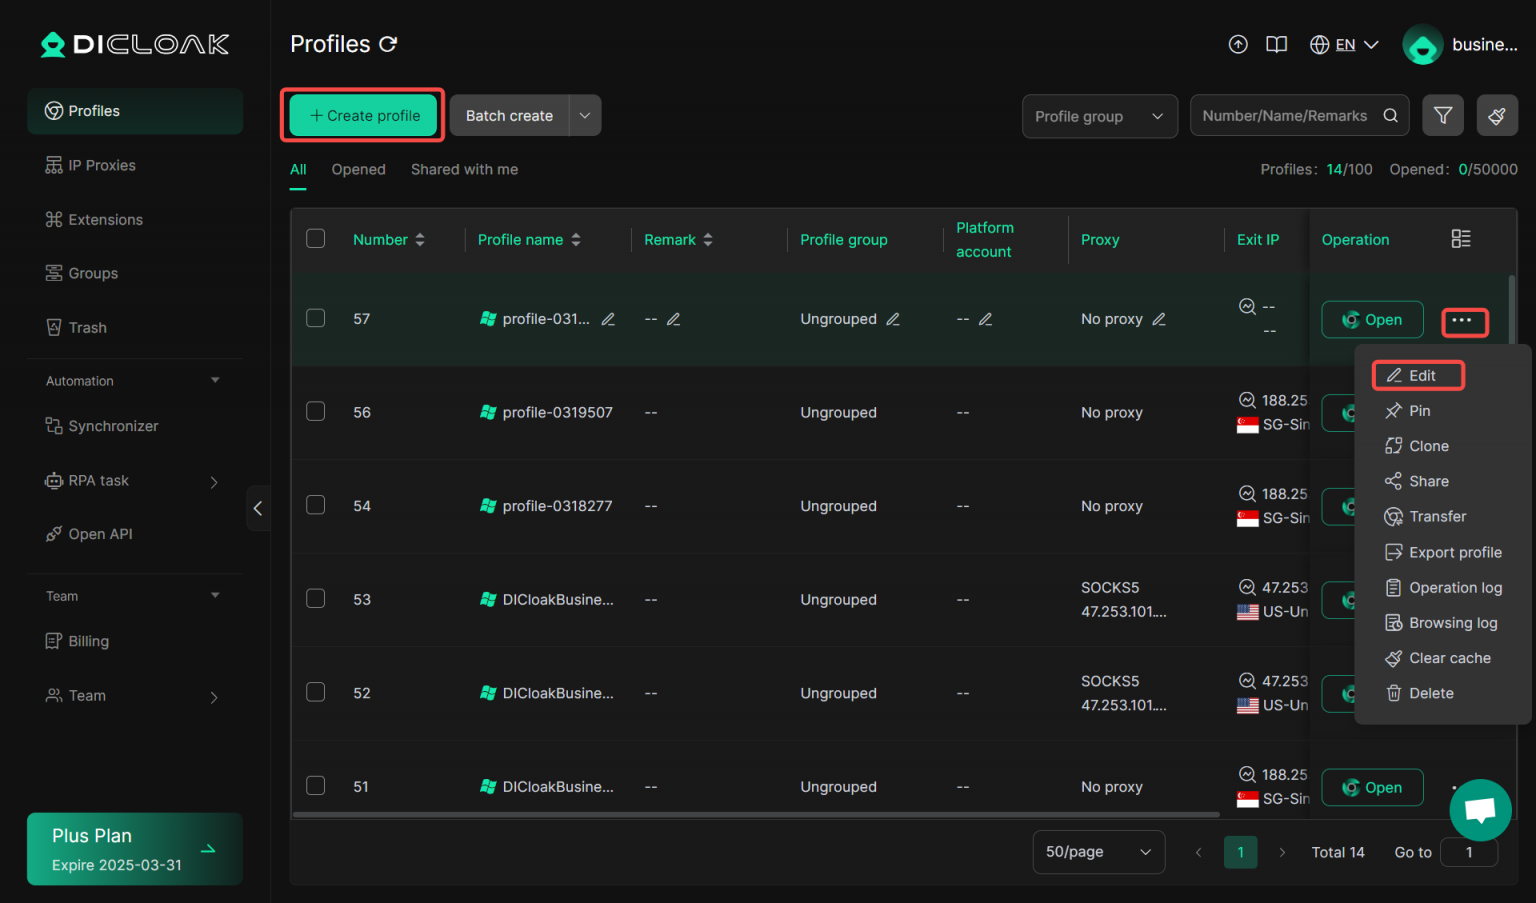Image resolution: width=1536 pixels, height=903 pixels.
Task: Open the Synchronizer tool
Action: [113, 425]
